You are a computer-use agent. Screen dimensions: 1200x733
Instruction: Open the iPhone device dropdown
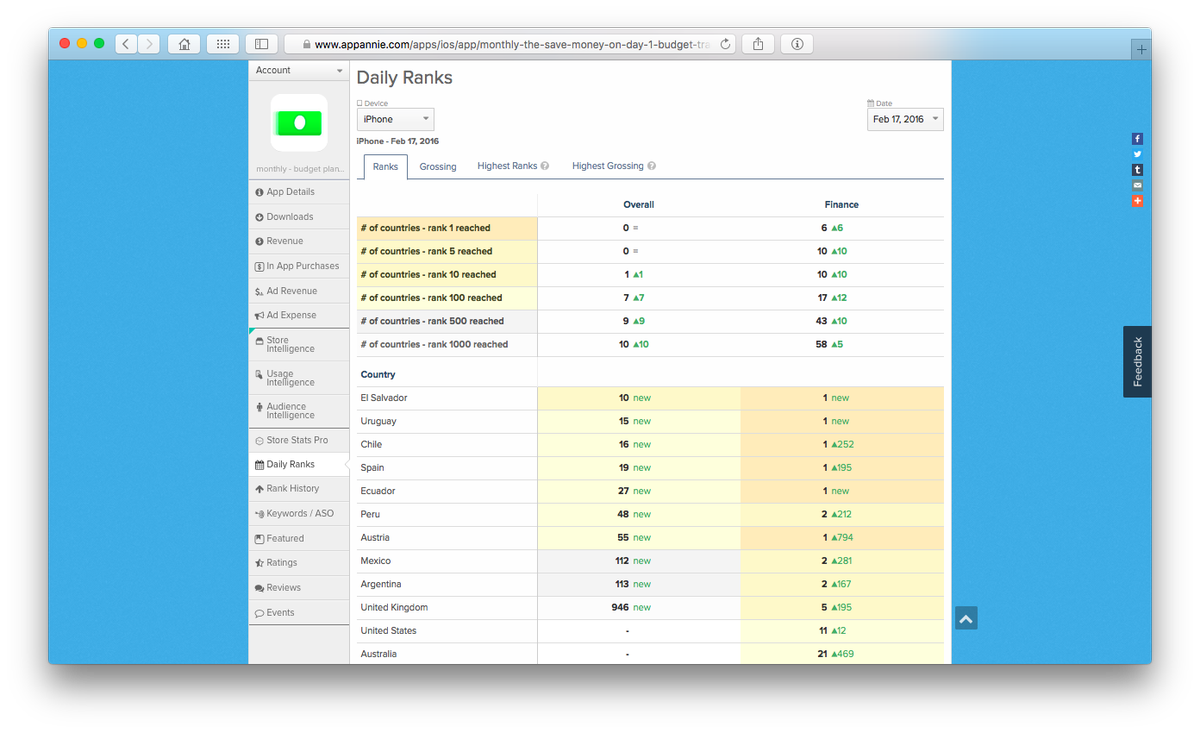(395, 119)
